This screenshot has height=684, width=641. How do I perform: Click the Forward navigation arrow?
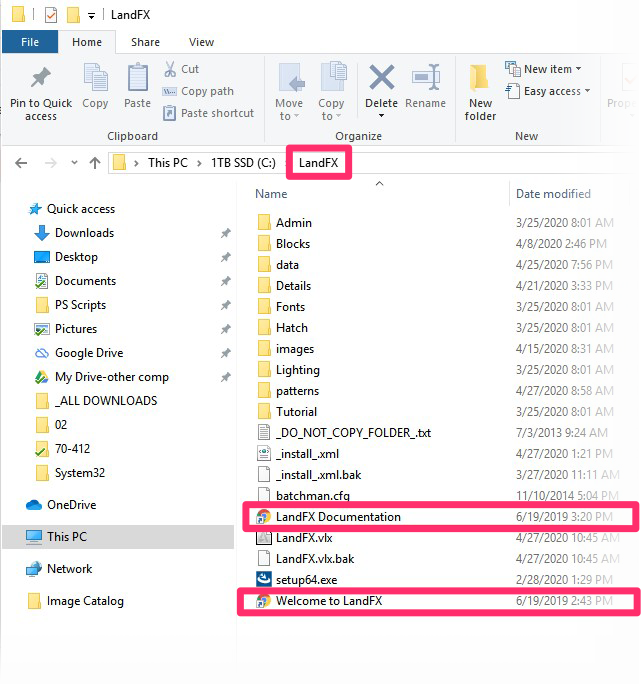pos(51,163)
